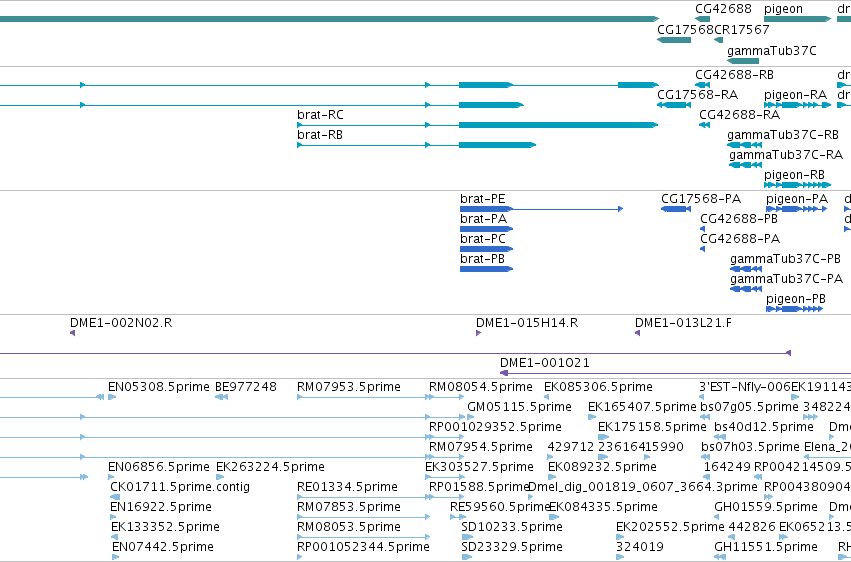Click the 164249 EST label
Viewport: 851px width, 562px height.
(x=727, y=468)
